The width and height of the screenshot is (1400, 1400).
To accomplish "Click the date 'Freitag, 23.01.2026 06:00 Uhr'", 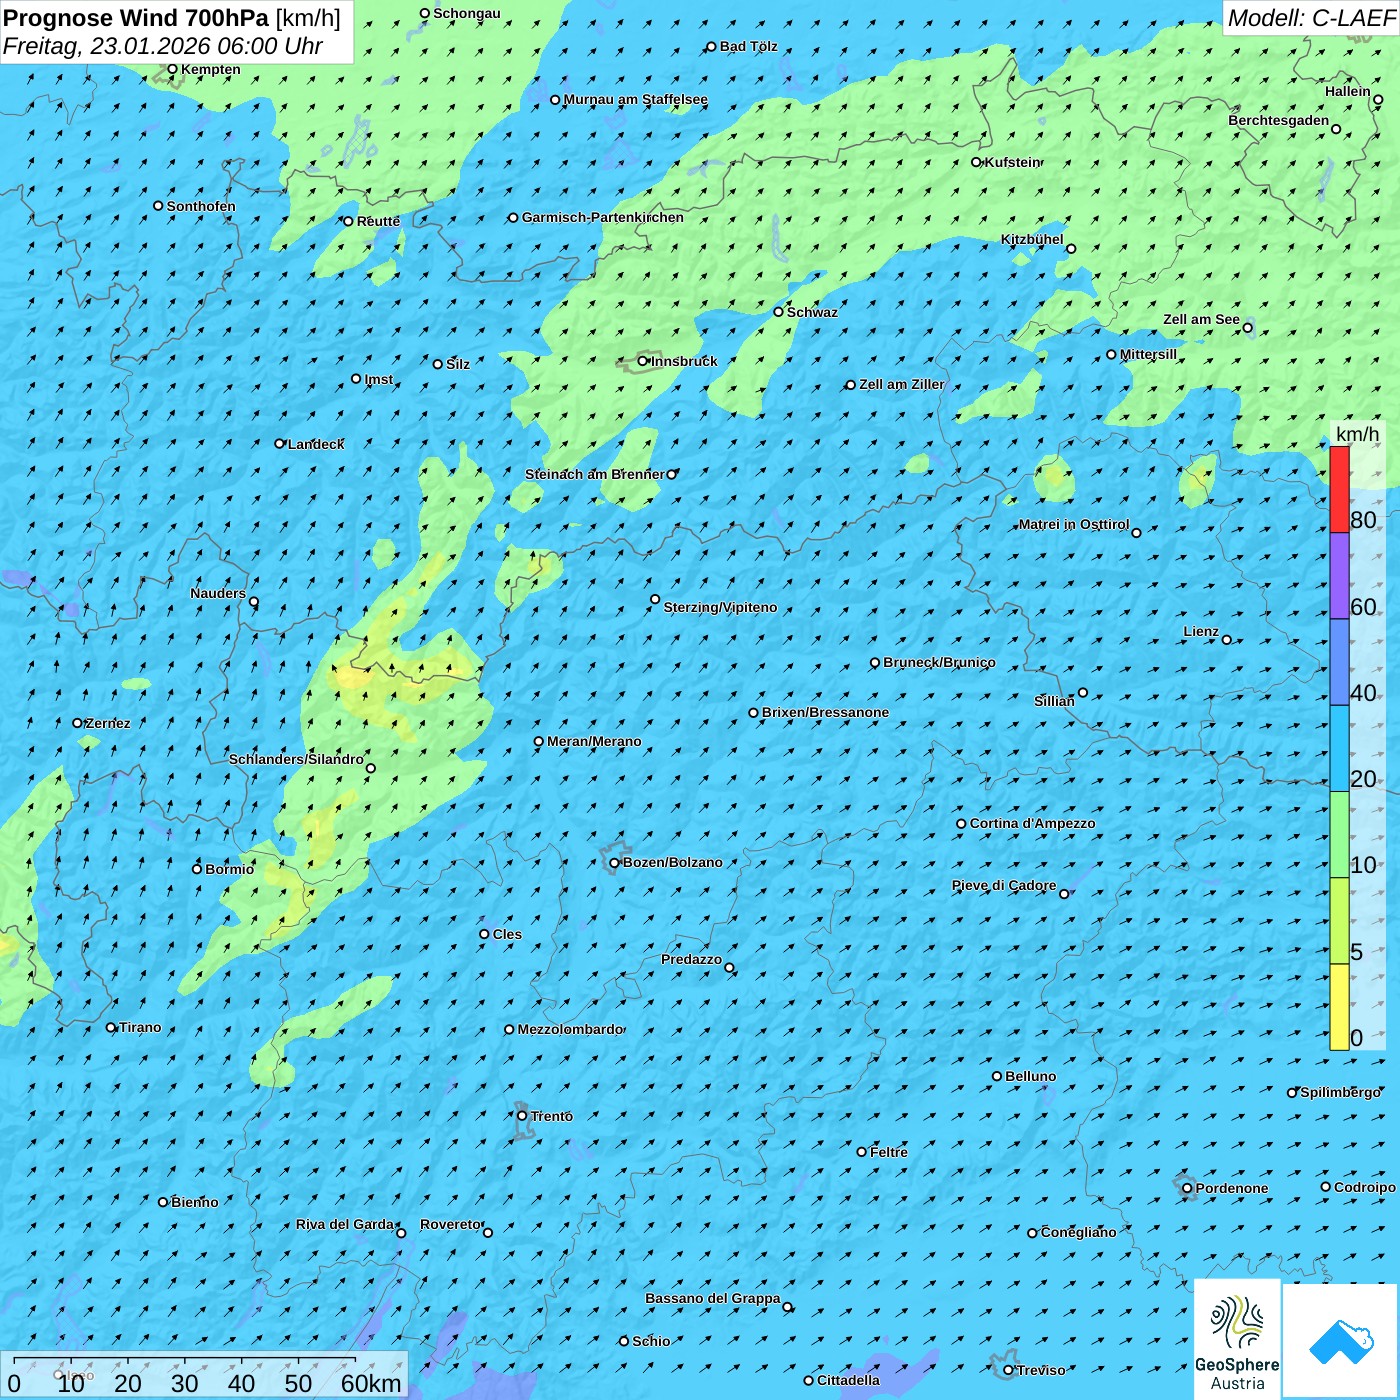I will coord(163,46).
